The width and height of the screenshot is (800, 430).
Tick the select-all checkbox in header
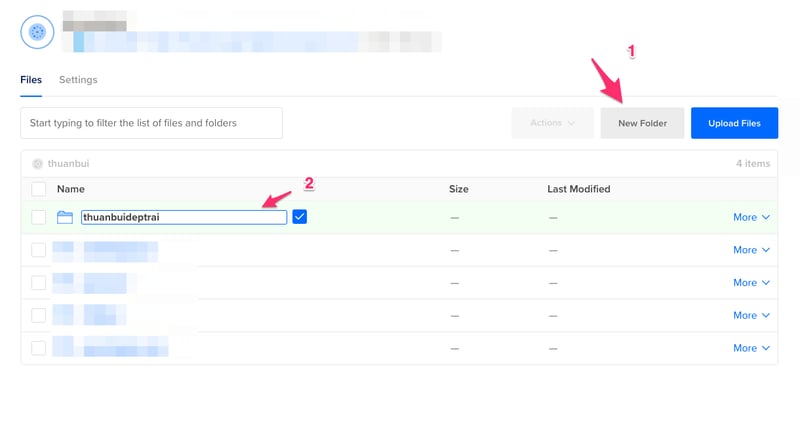pyautogui.click(x=38, y=189)
